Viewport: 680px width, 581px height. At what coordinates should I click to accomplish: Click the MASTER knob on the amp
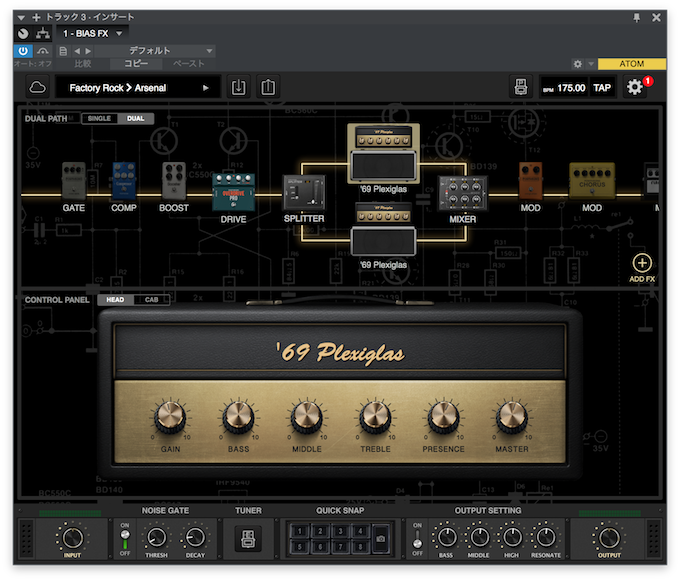512,417
